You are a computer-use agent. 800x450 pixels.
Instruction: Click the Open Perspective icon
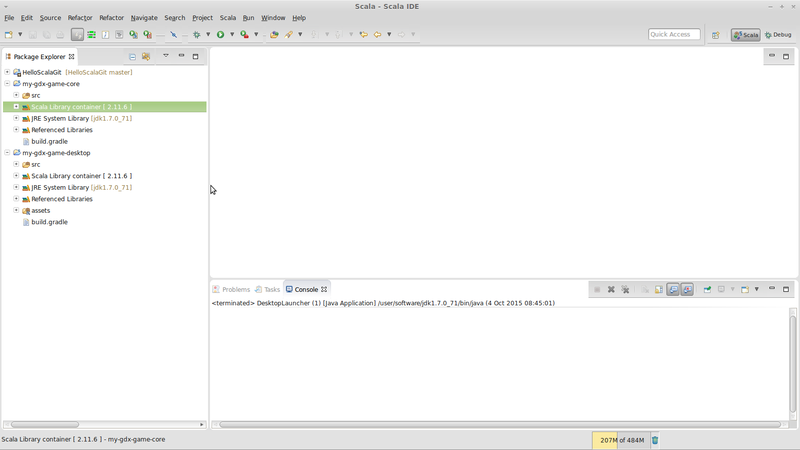[x=716, y=35]
